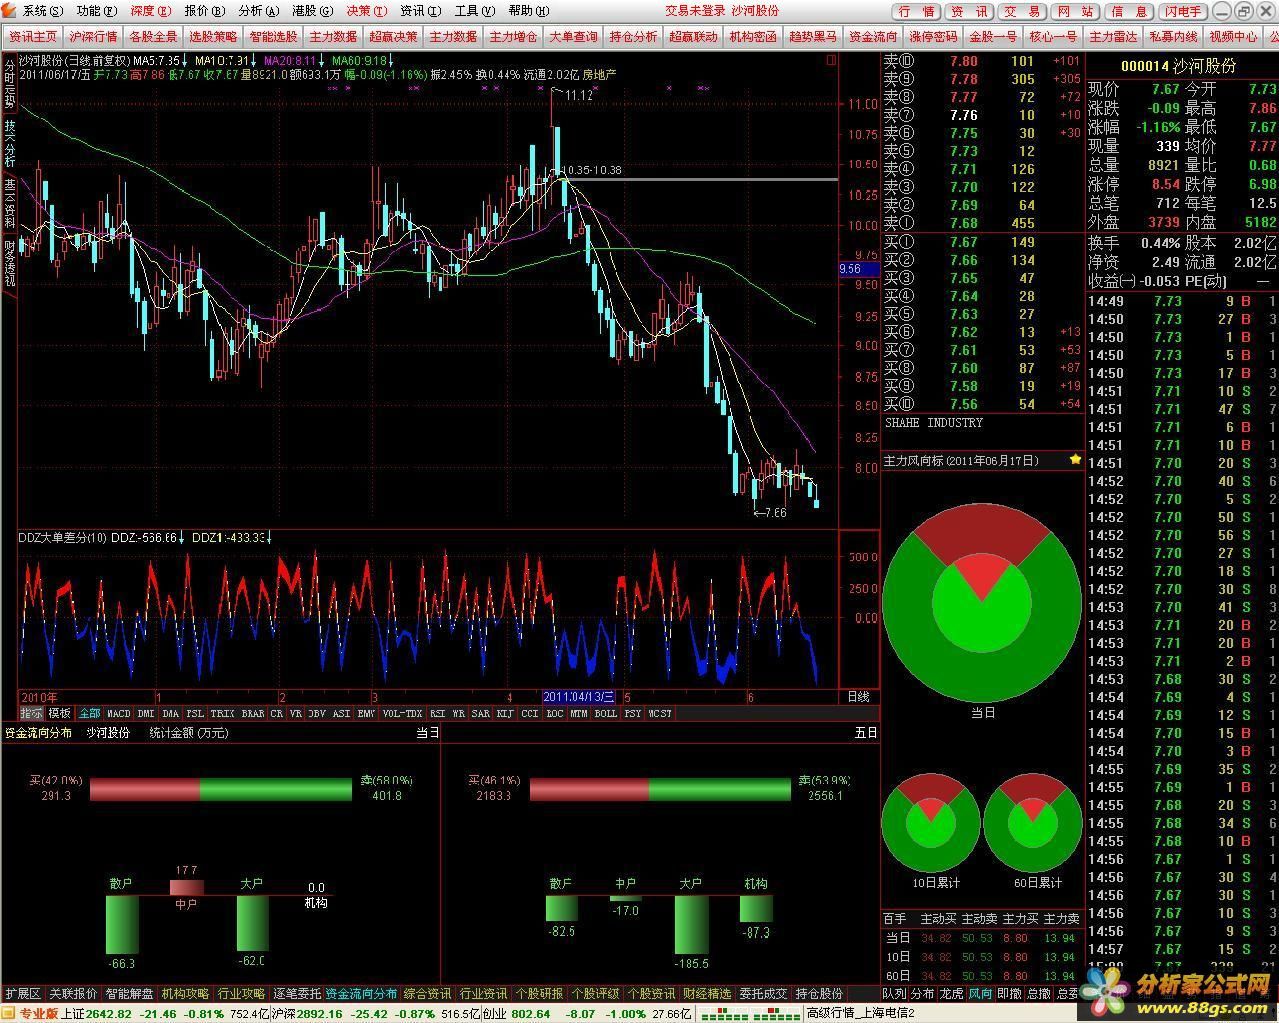This screenshot has height=1023, width=1279.
Task: Click the 信息 button at top right
Action: (x=1128, y=12)
